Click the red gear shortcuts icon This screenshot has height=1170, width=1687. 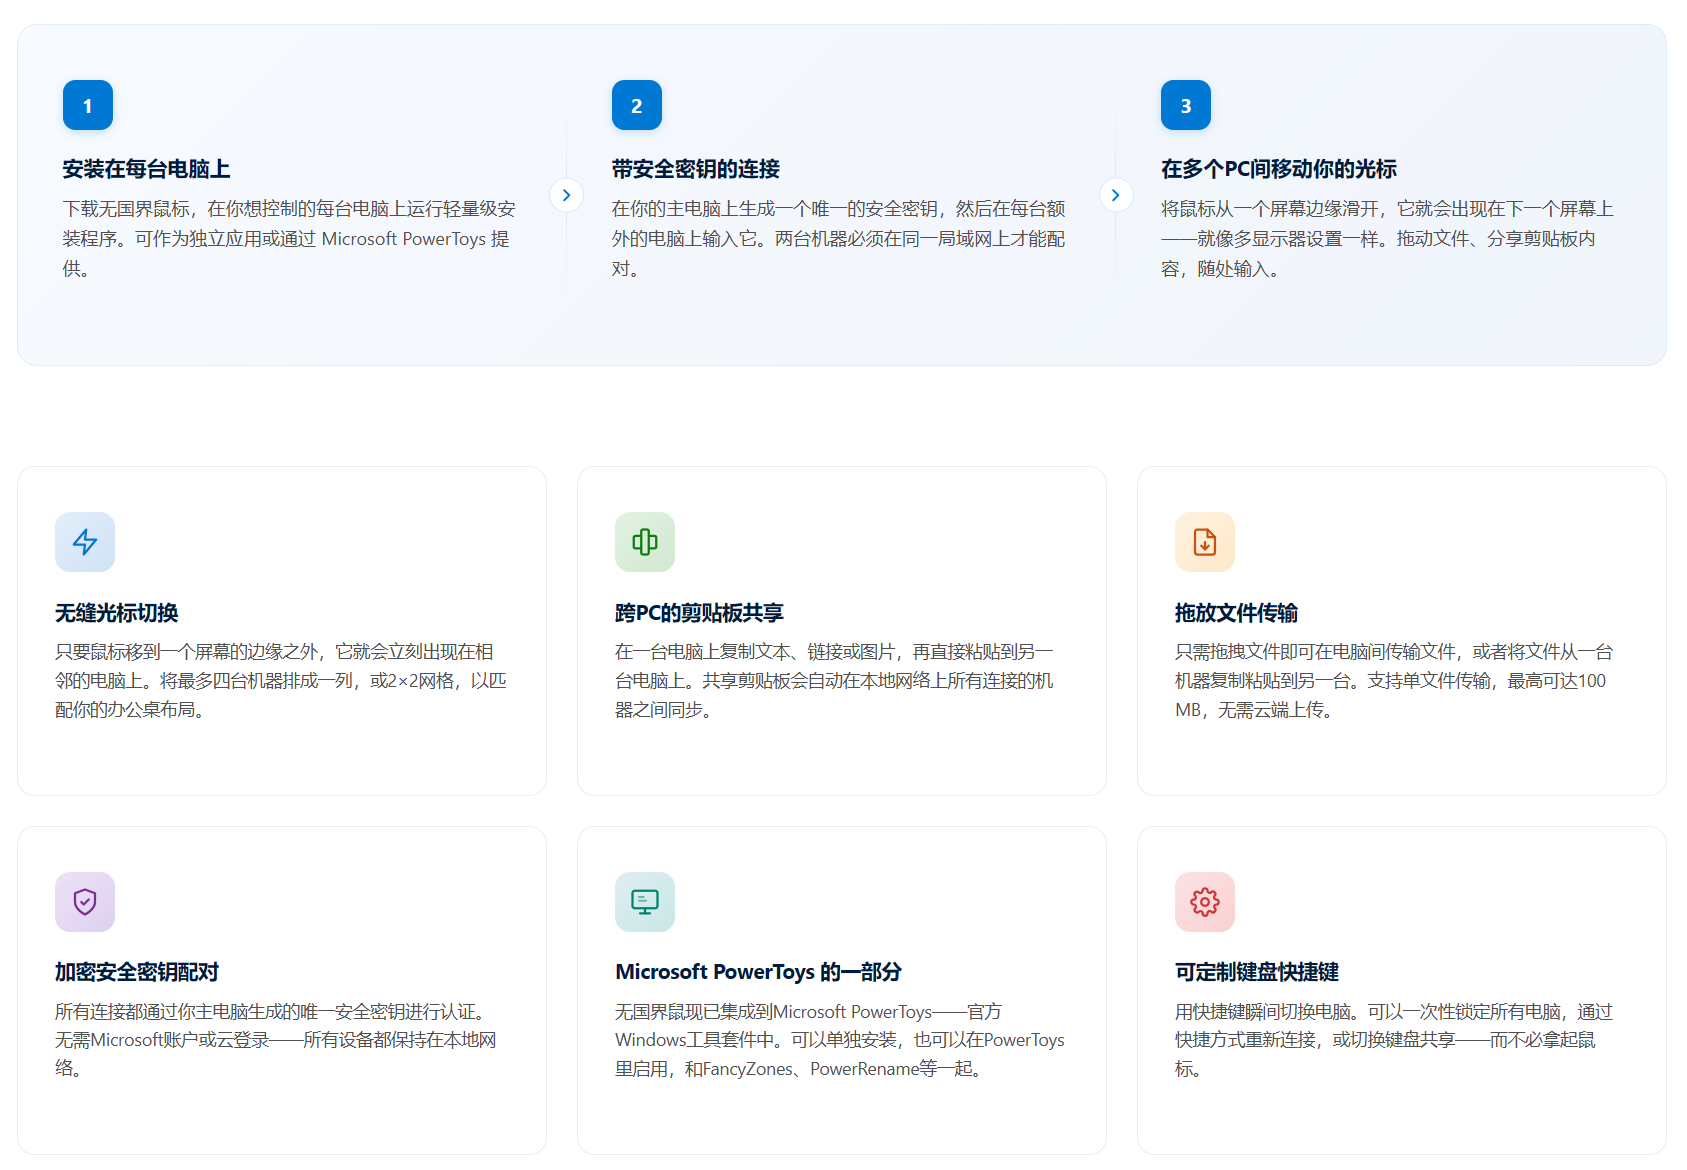1205,902
